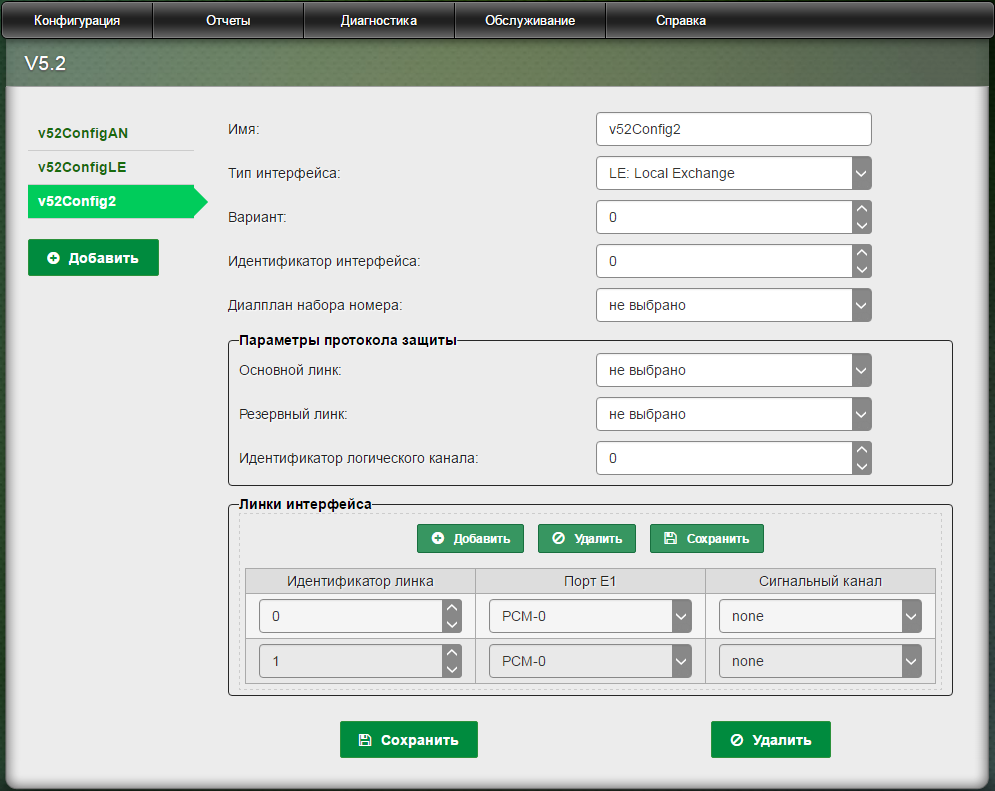Screen dimensions: 995x791
Task: Click the Параметры протокола защиты group title
Action: click(x=348, y=340)
